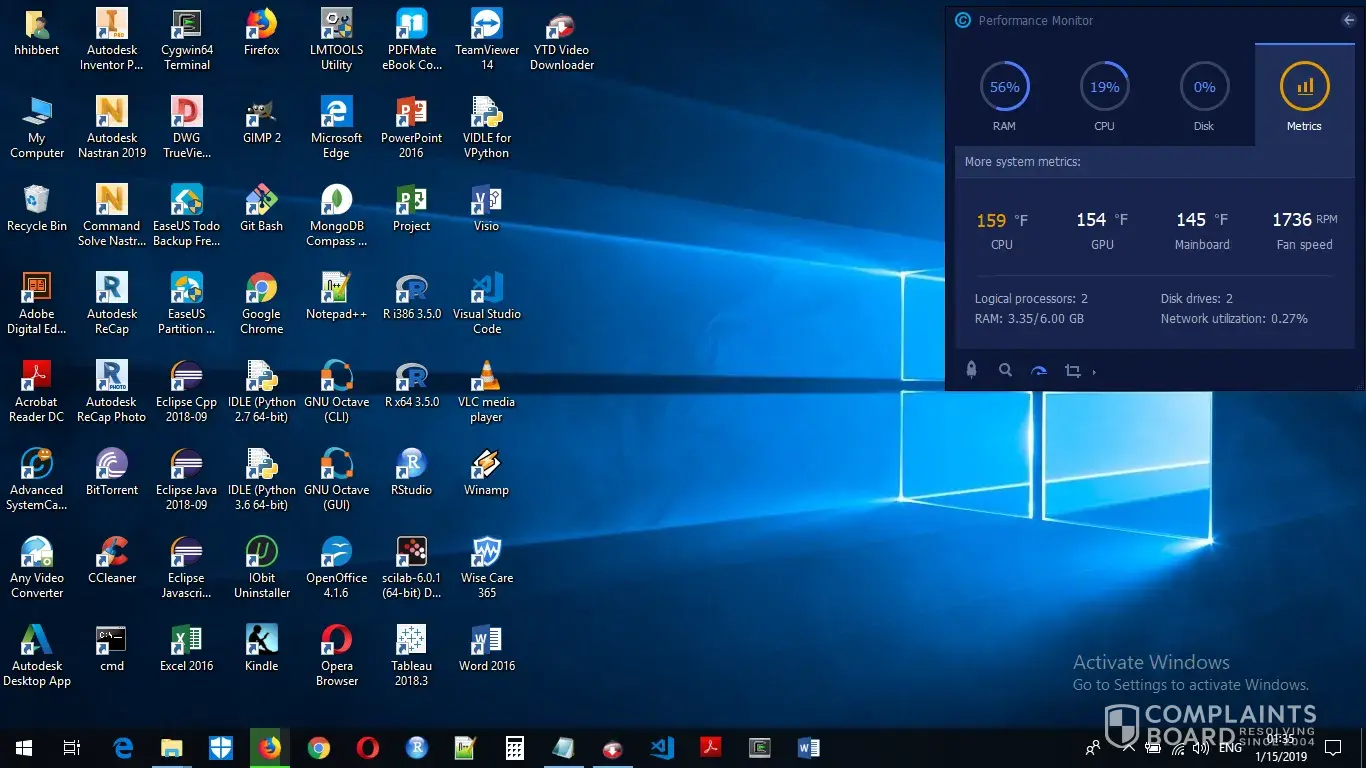This screenshot has width=1366, height=768.
Task: Open File Explorer from the taskbar
Action: pos(172,747)
